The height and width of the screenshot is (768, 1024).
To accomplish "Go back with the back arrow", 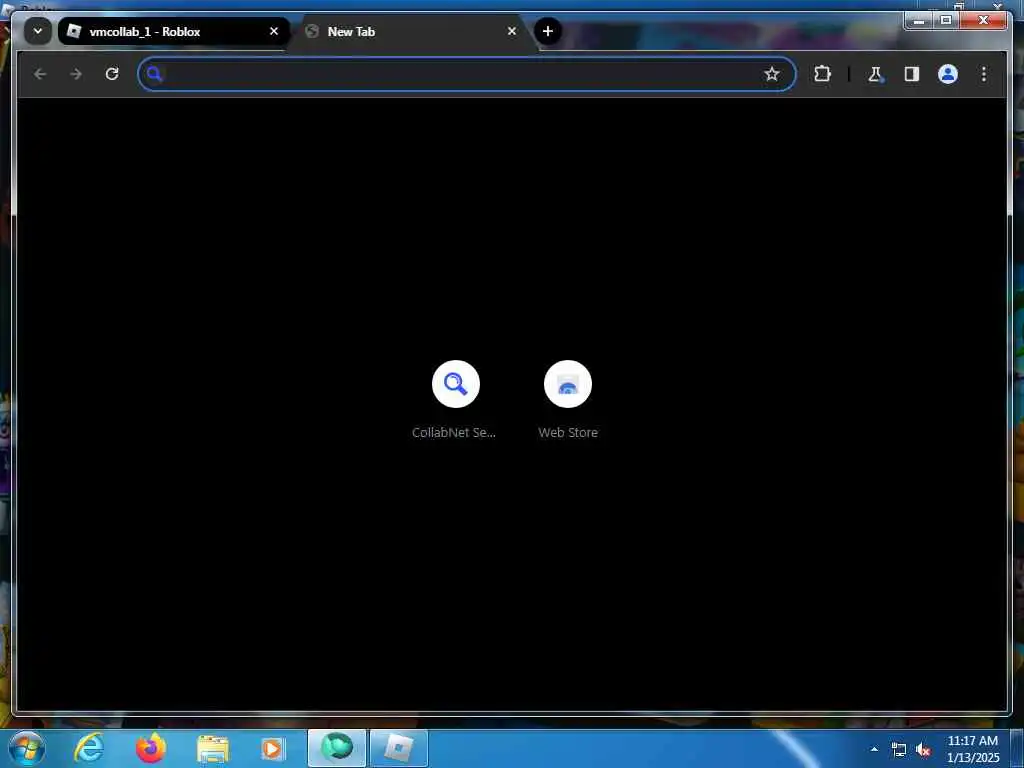I will [x=40, y=74].
